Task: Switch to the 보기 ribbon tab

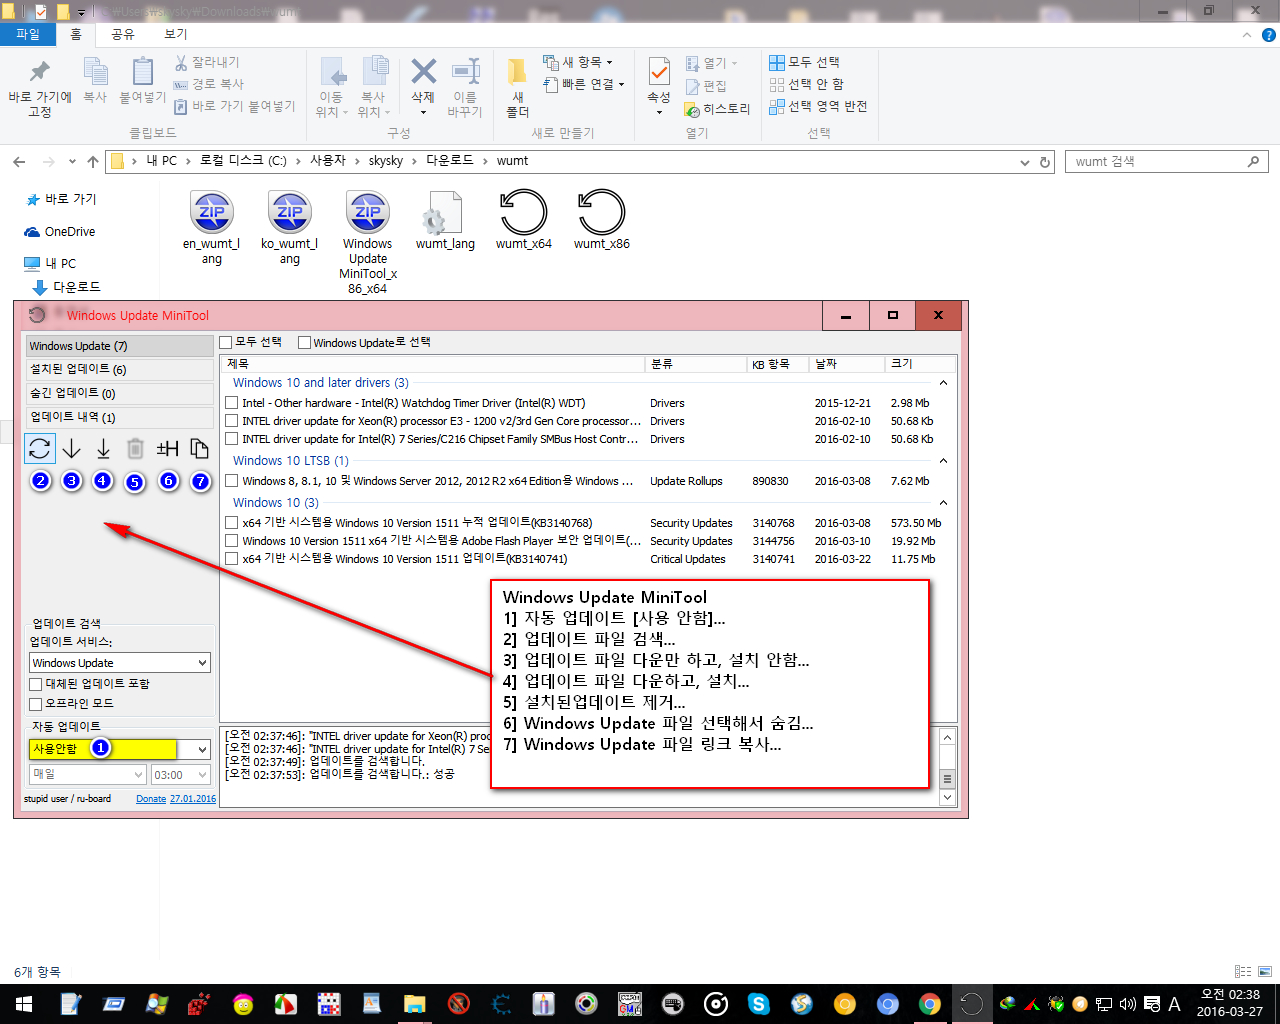Action: 176,34
